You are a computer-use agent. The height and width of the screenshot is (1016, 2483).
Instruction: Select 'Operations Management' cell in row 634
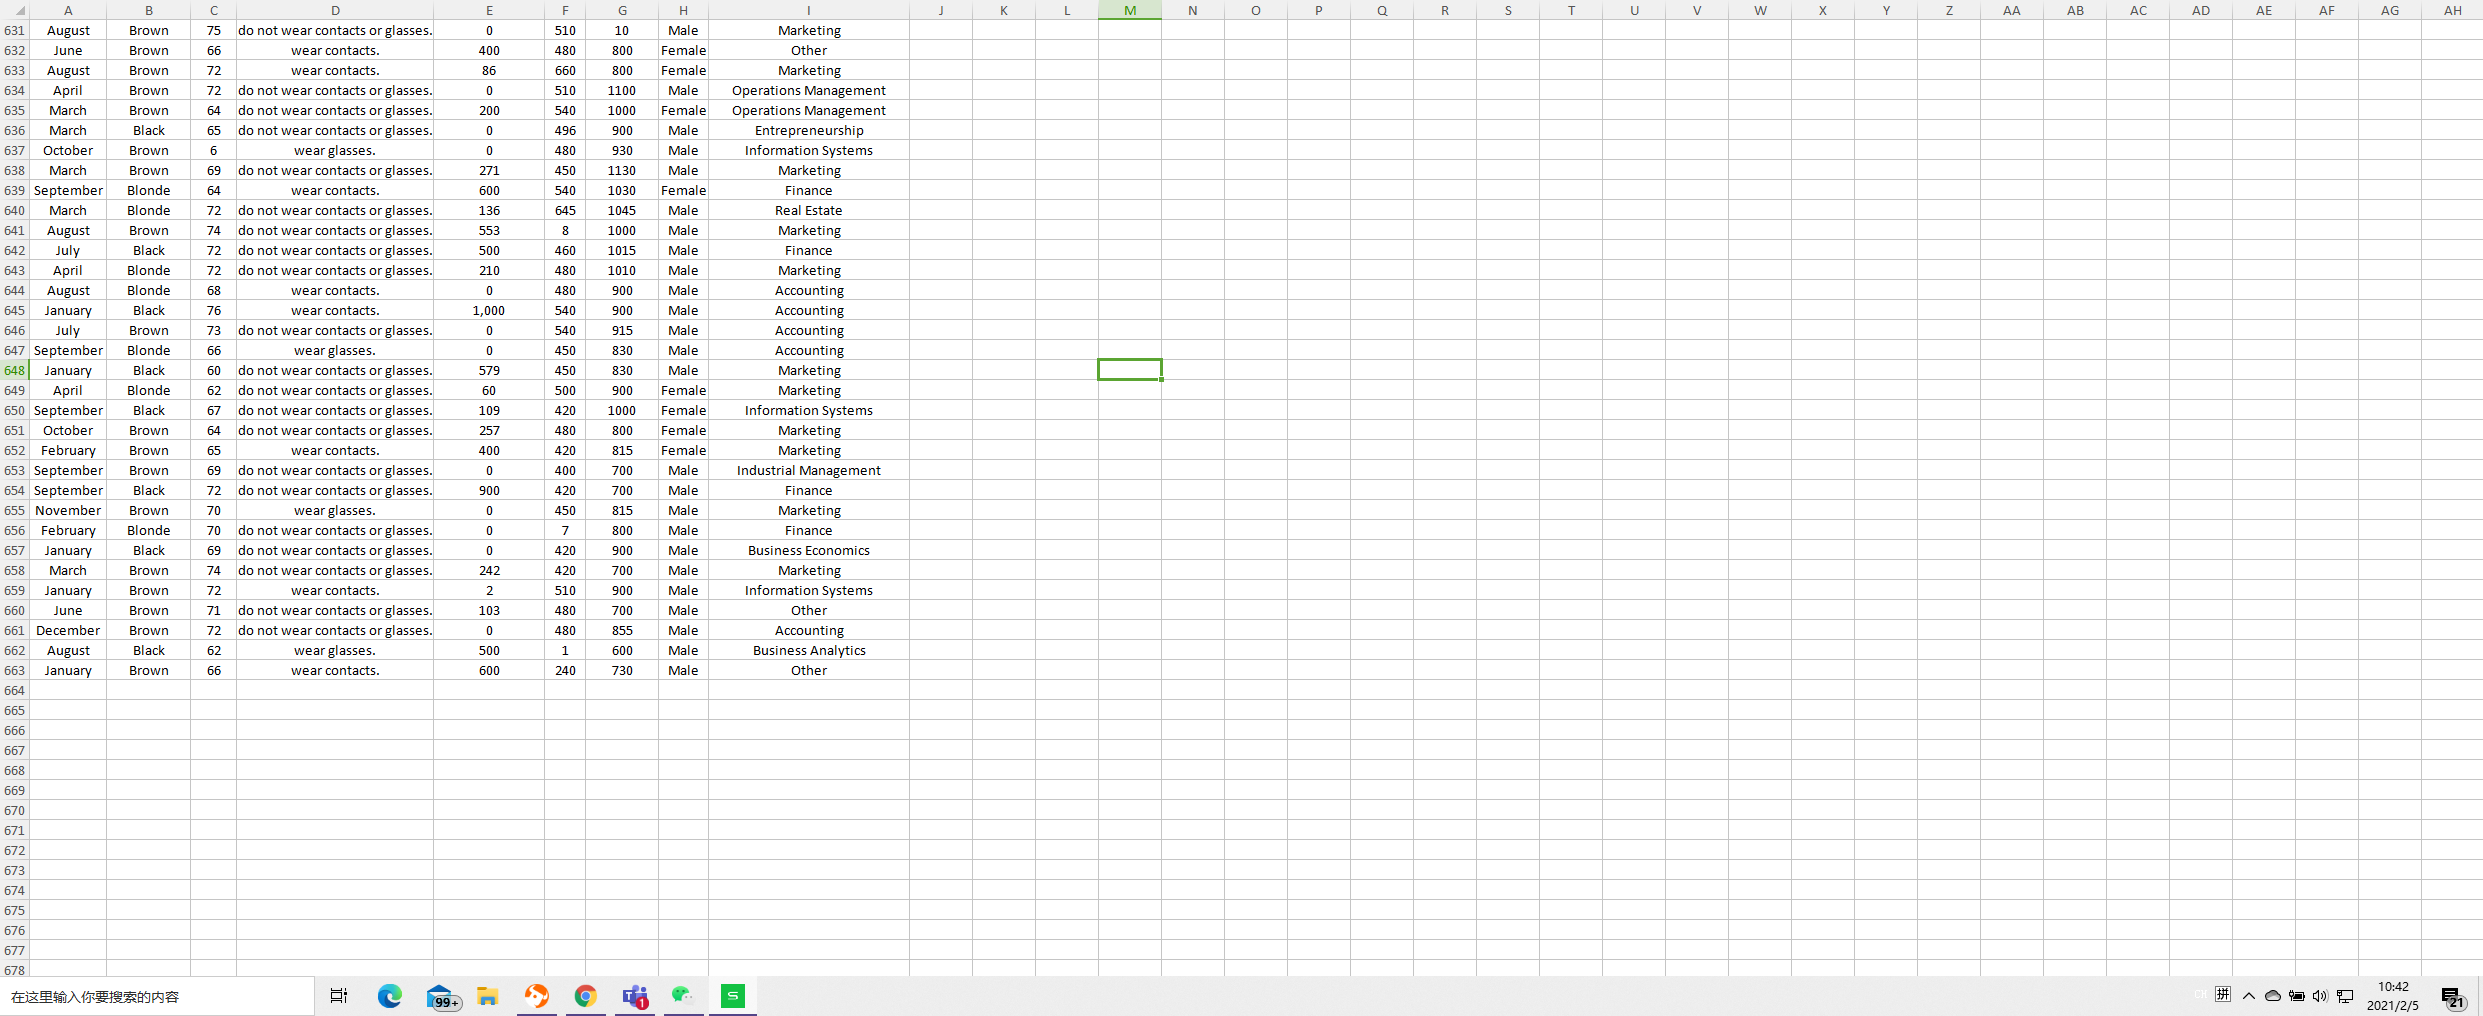[809, 90]
